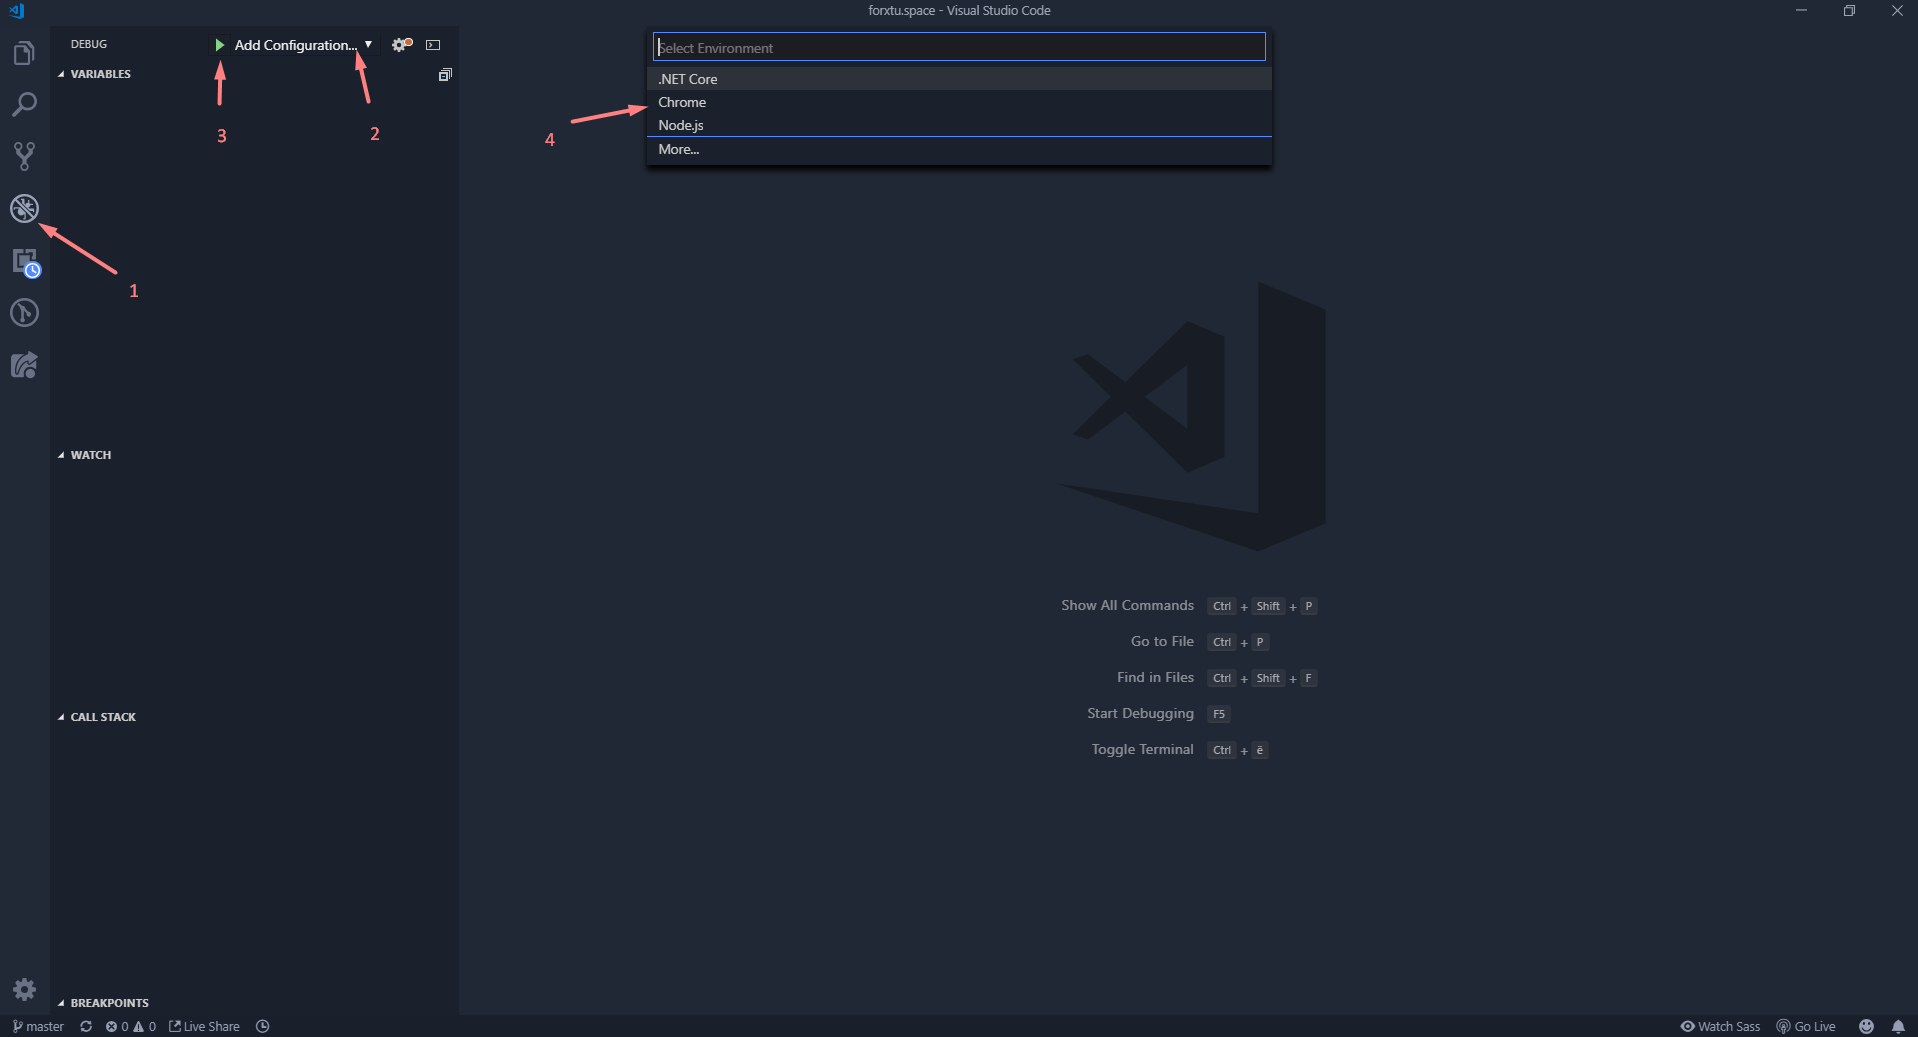This screenshot has width=1918, height=1037.
Task: Open the Live Share activity bar icon
Action: tap(24, 365)
